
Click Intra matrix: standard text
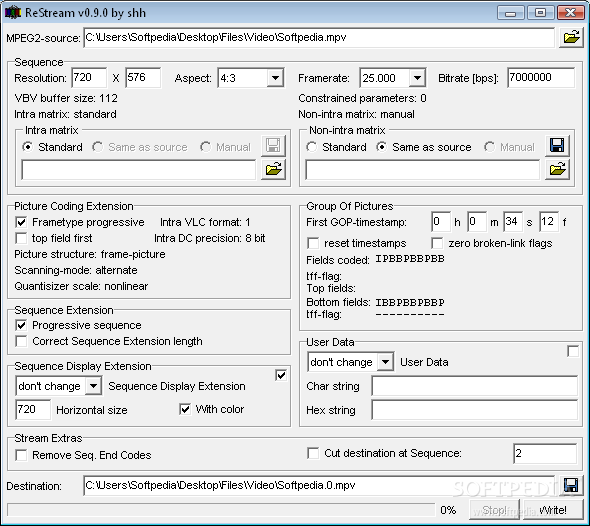coord(65,114)
